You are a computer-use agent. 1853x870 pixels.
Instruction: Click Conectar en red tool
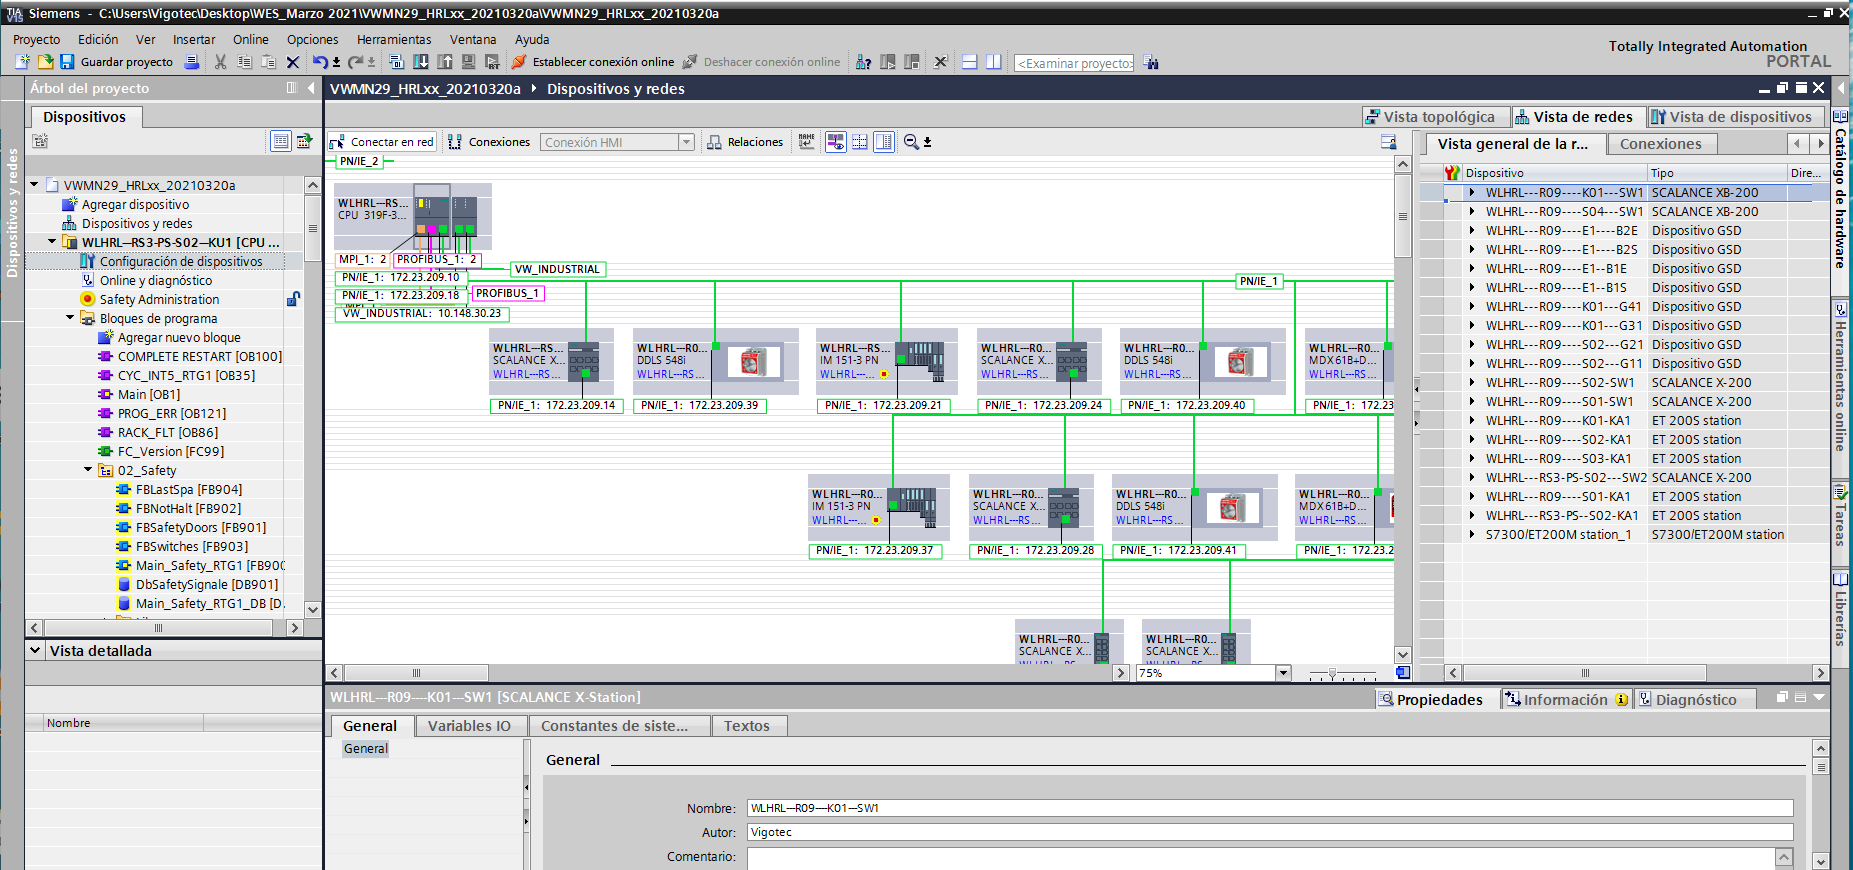(x=382, y=142)
